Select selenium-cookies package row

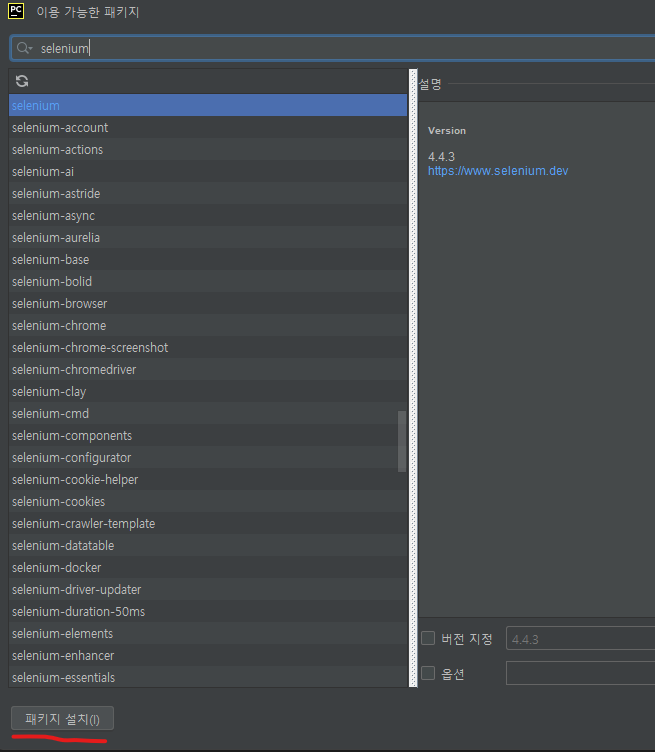208,502
